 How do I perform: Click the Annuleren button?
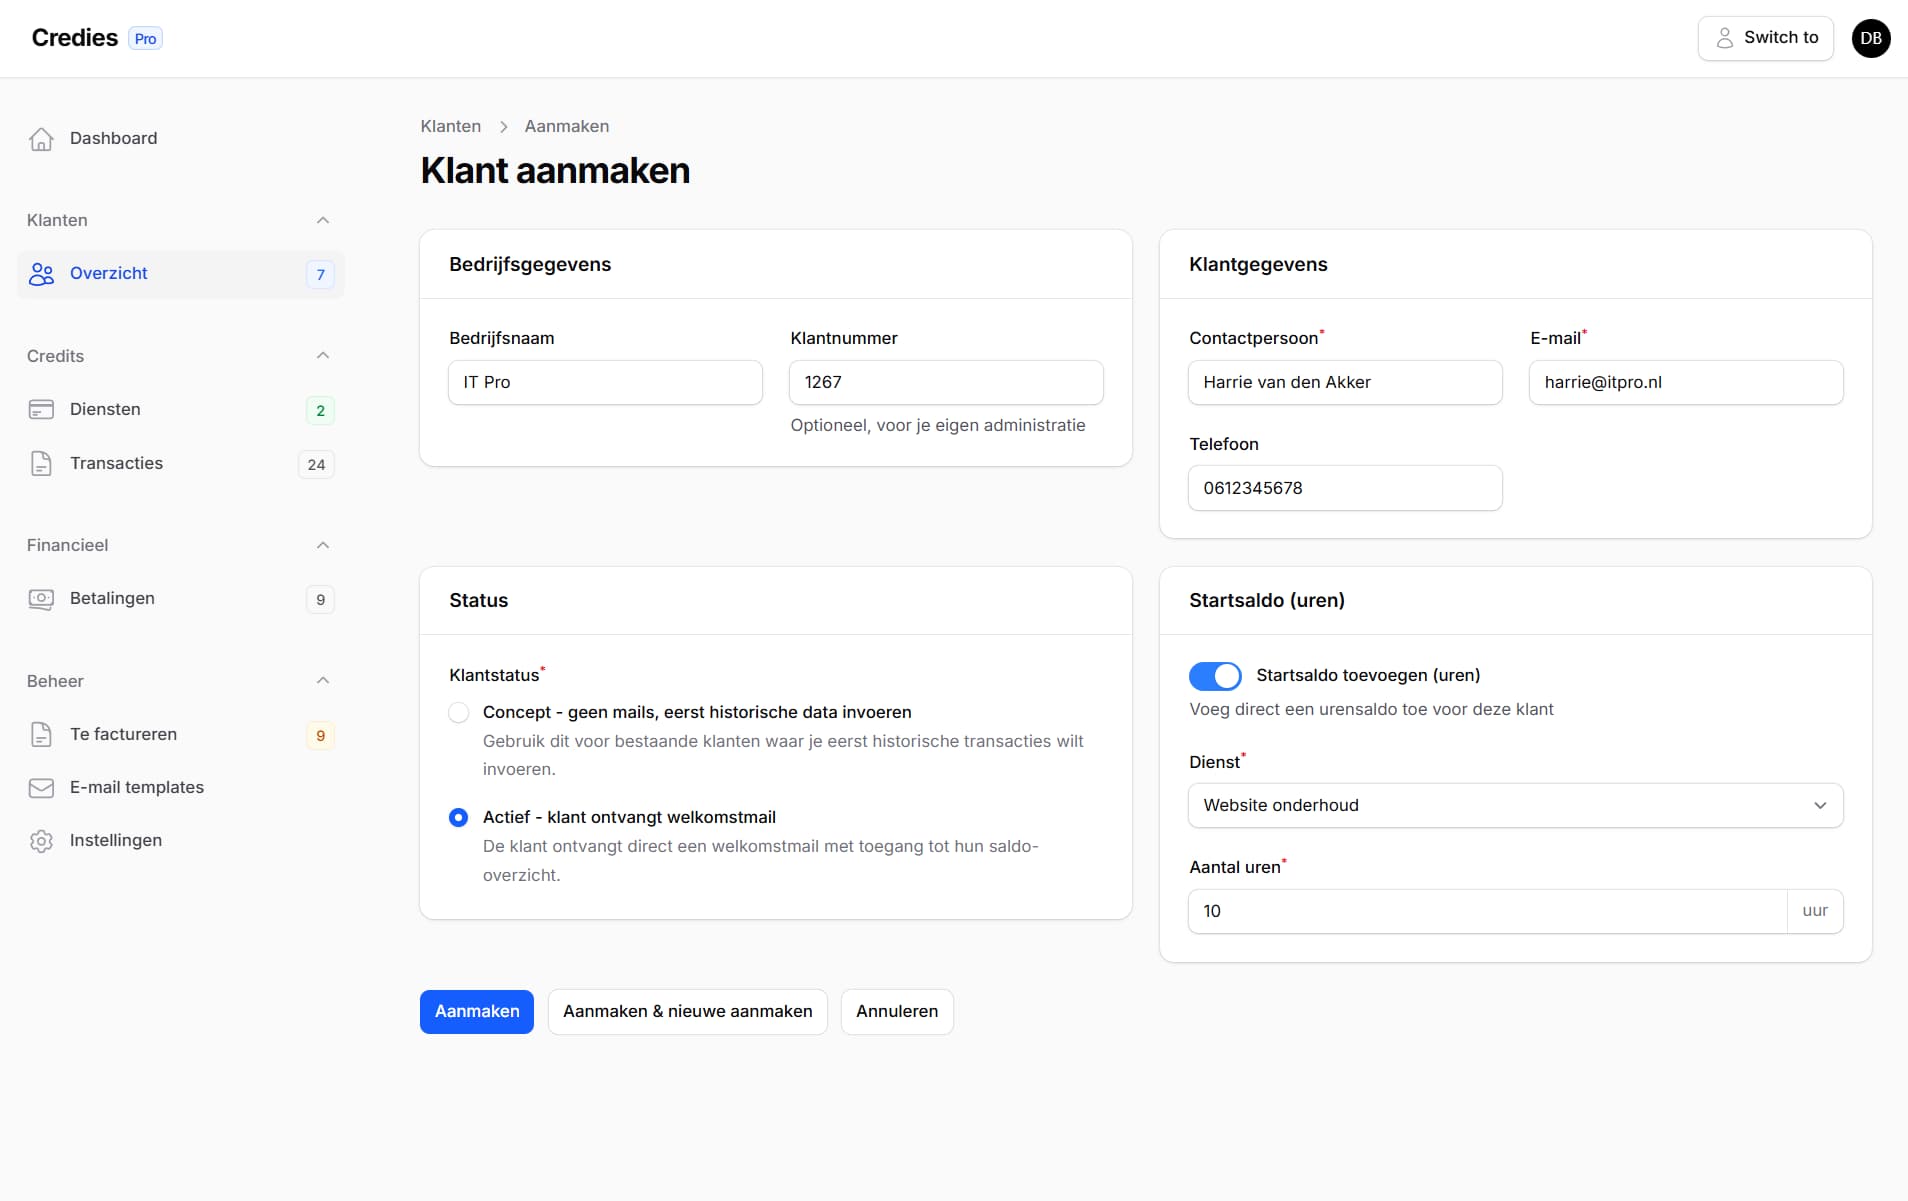(x=897, y=1011)
